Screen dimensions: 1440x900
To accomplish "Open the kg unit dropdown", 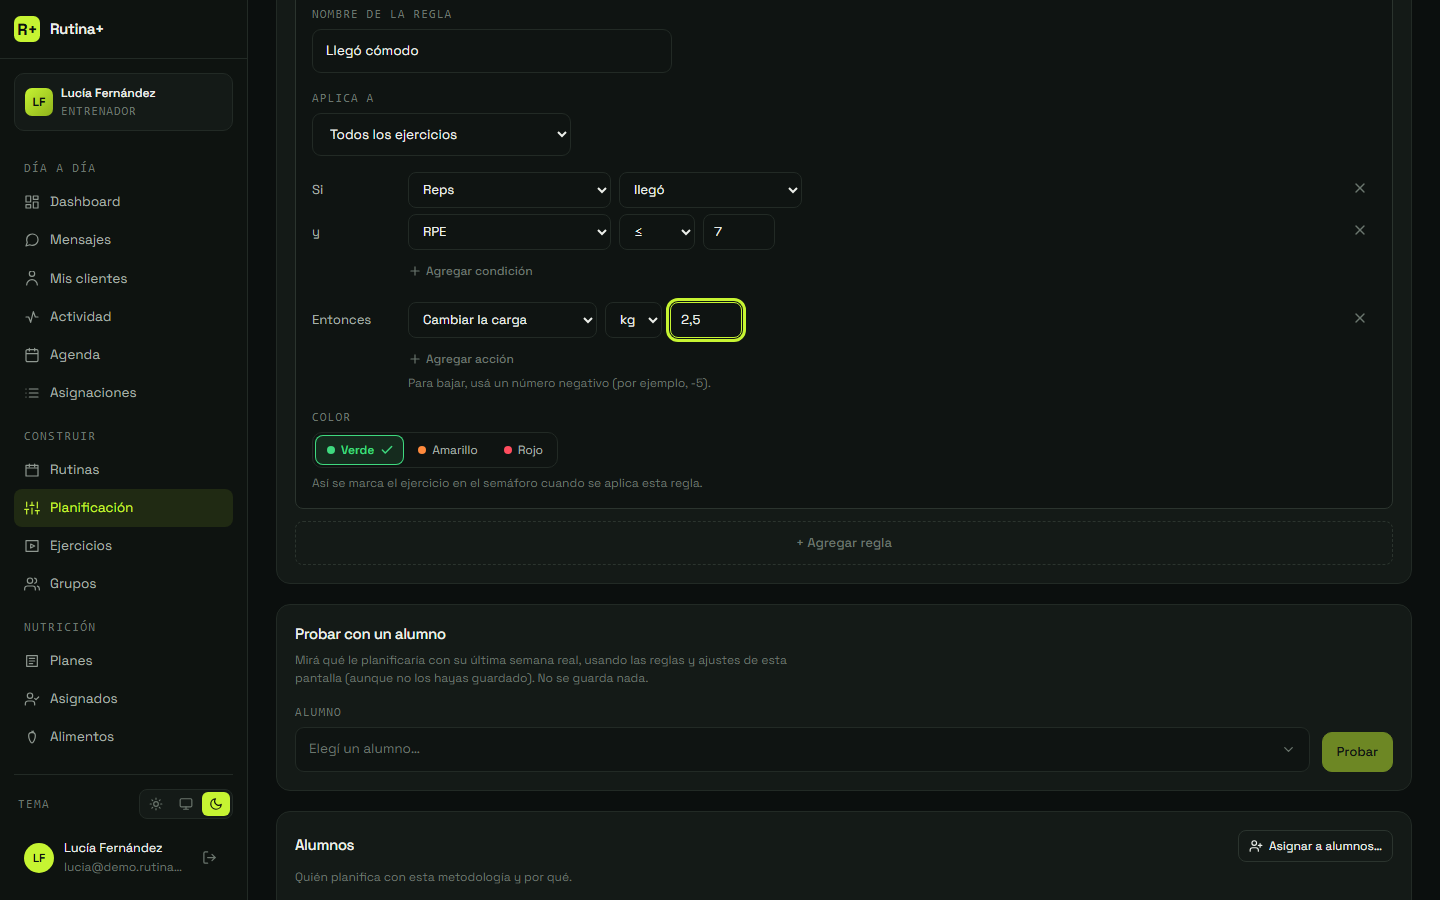I will tap(634, 320).
